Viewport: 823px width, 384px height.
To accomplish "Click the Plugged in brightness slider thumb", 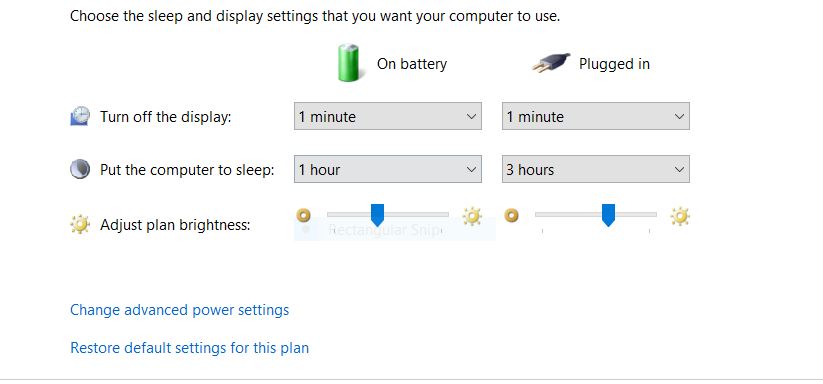I will pos(608,215).
